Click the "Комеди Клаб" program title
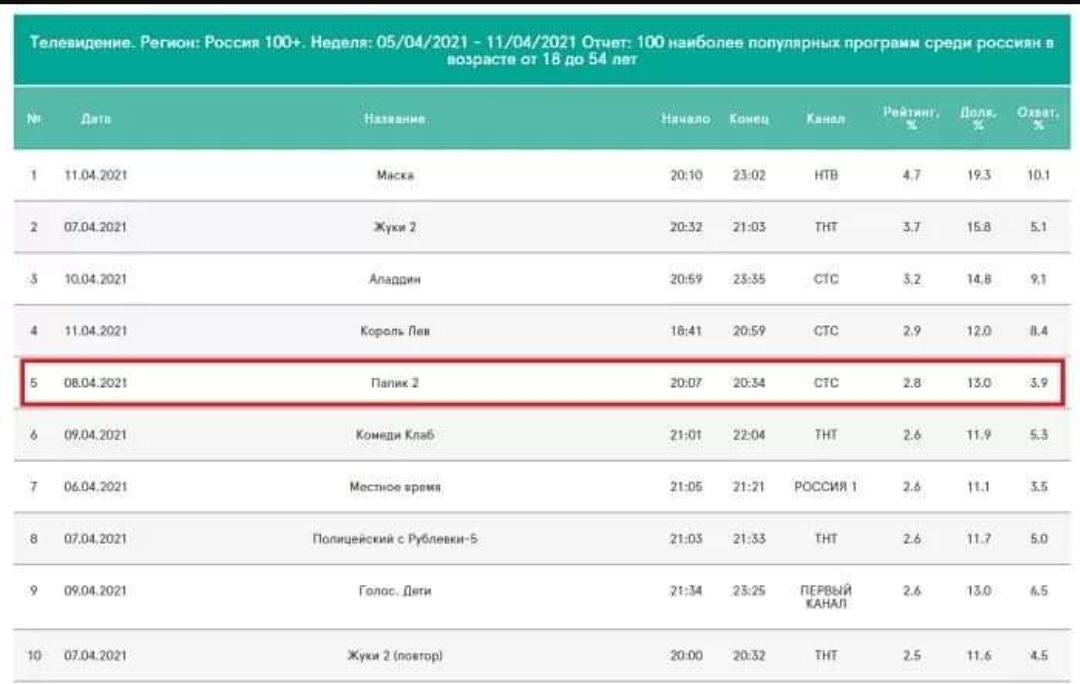This screenshot has width=1080, height=684. 395,435
